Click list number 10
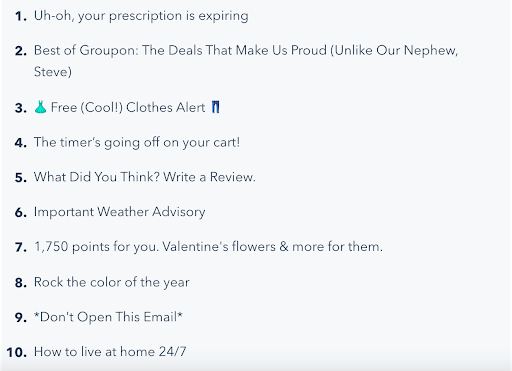Image resolution: width=512 pixels, height=371 pixels. pos(17,352)
